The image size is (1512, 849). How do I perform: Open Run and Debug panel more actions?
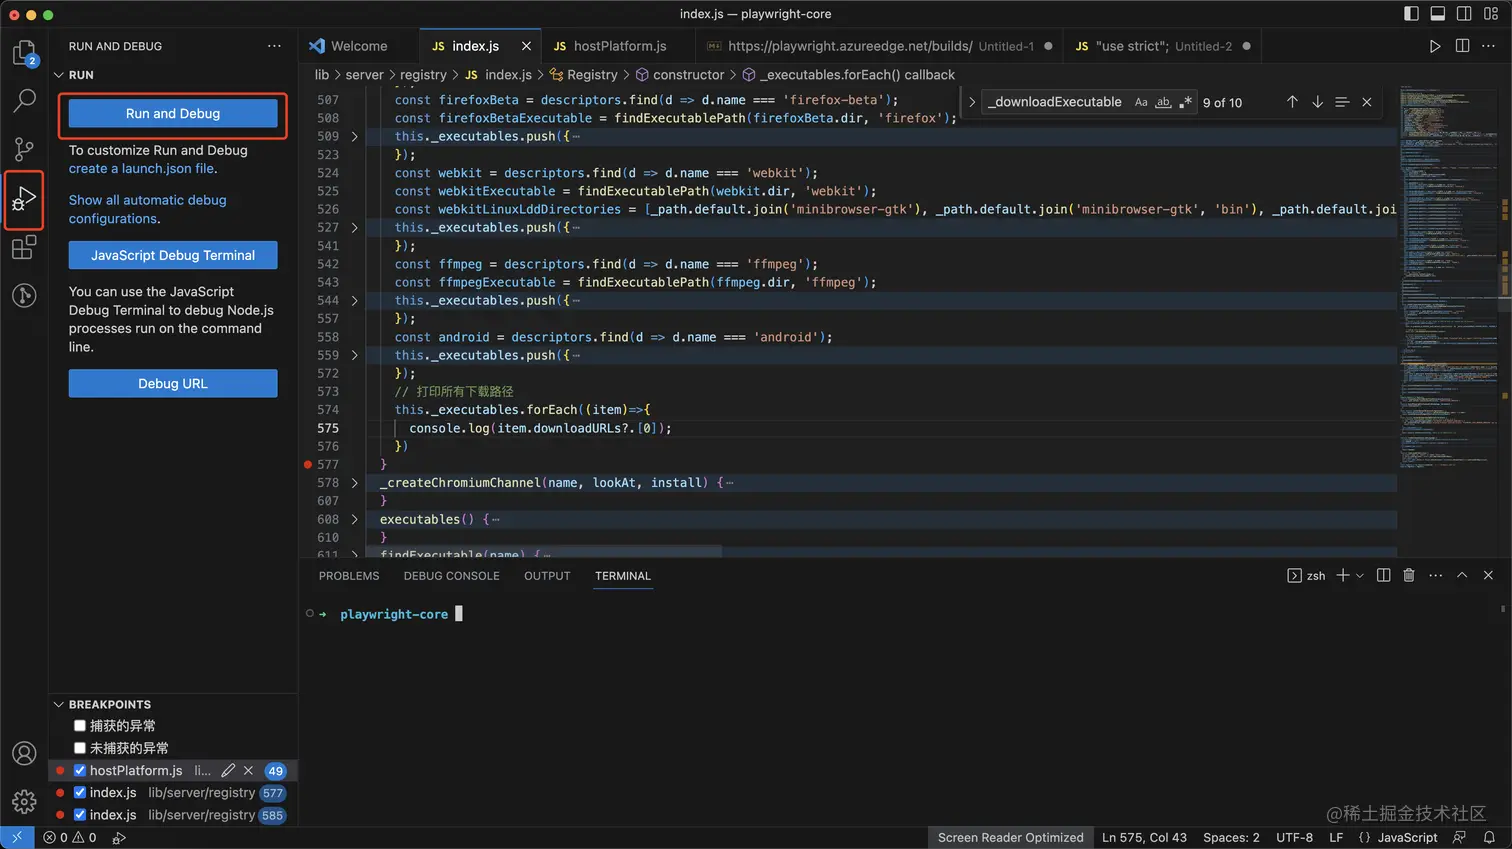(x=274, y=46)
